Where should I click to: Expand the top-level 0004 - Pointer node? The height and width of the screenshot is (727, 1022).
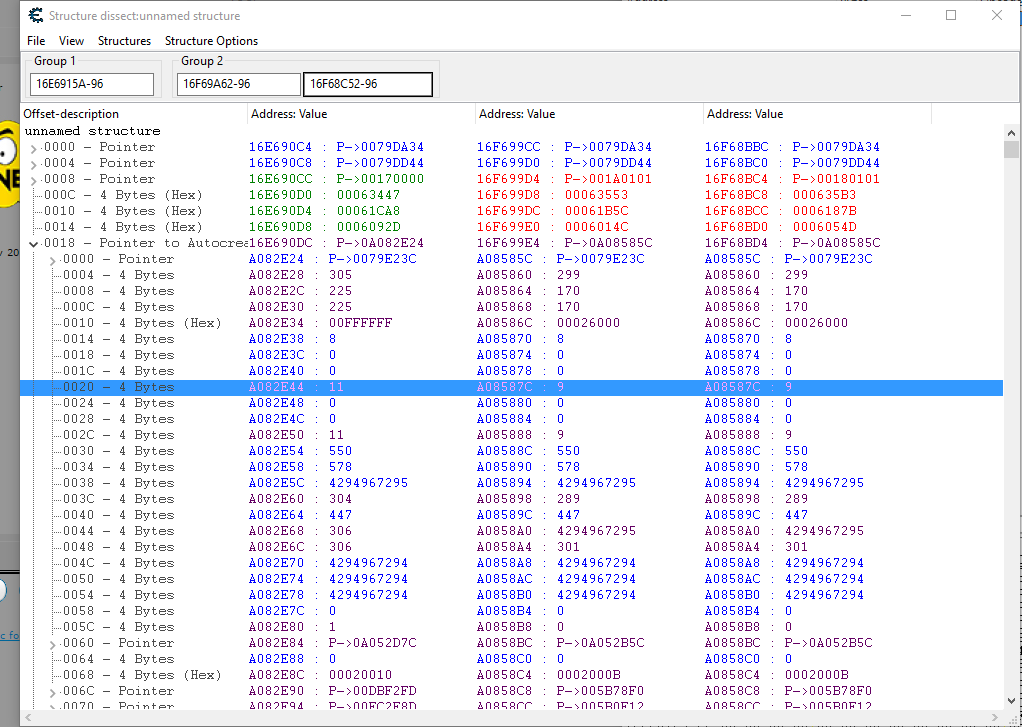pos(34,164)
